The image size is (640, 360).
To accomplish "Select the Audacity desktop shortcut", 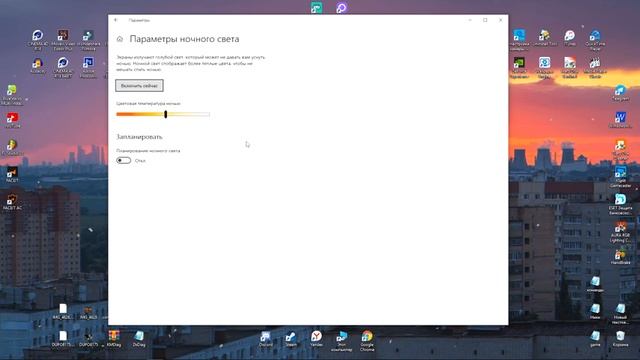I will pyautogui.click(x=38, y=65).
